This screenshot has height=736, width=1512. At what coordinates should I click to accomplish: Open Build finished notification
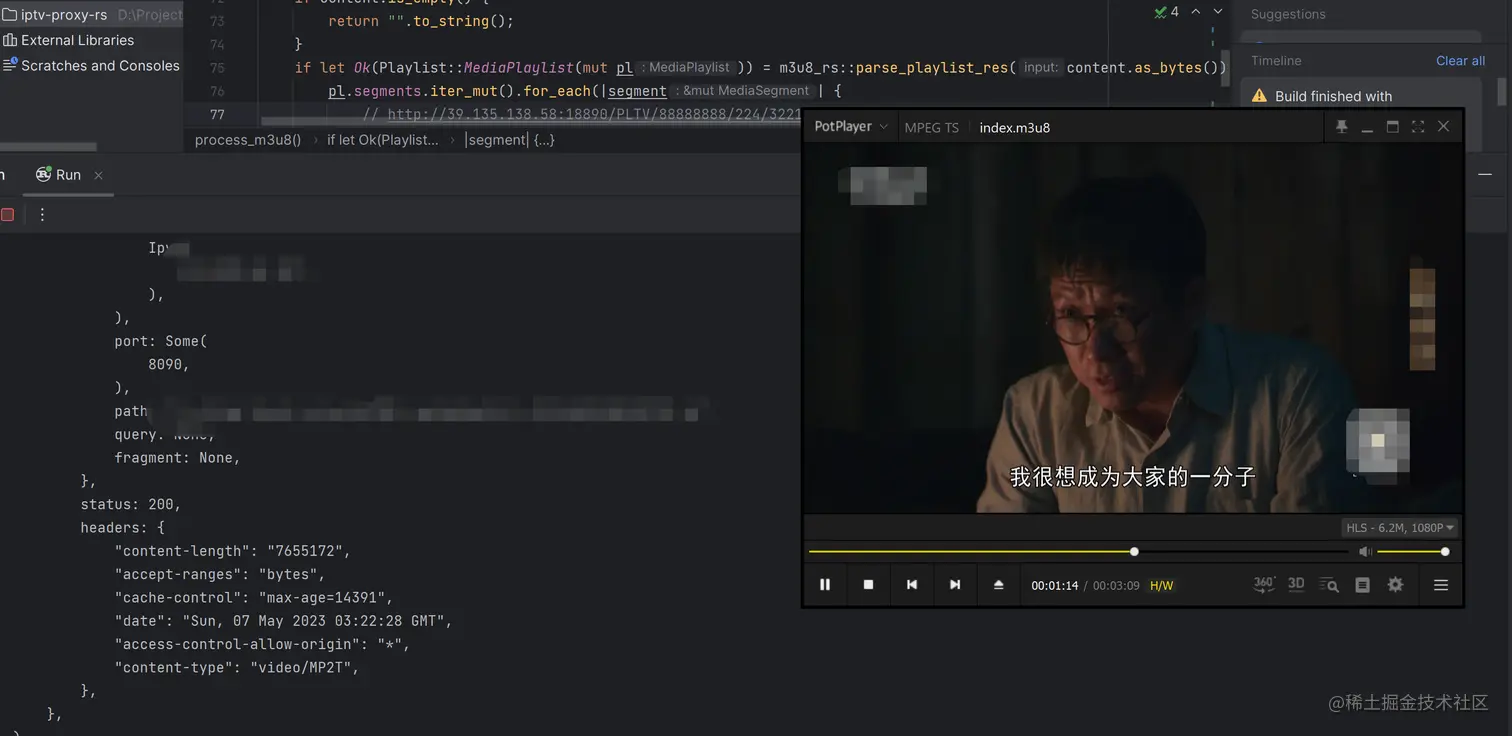pos(1333,96)
